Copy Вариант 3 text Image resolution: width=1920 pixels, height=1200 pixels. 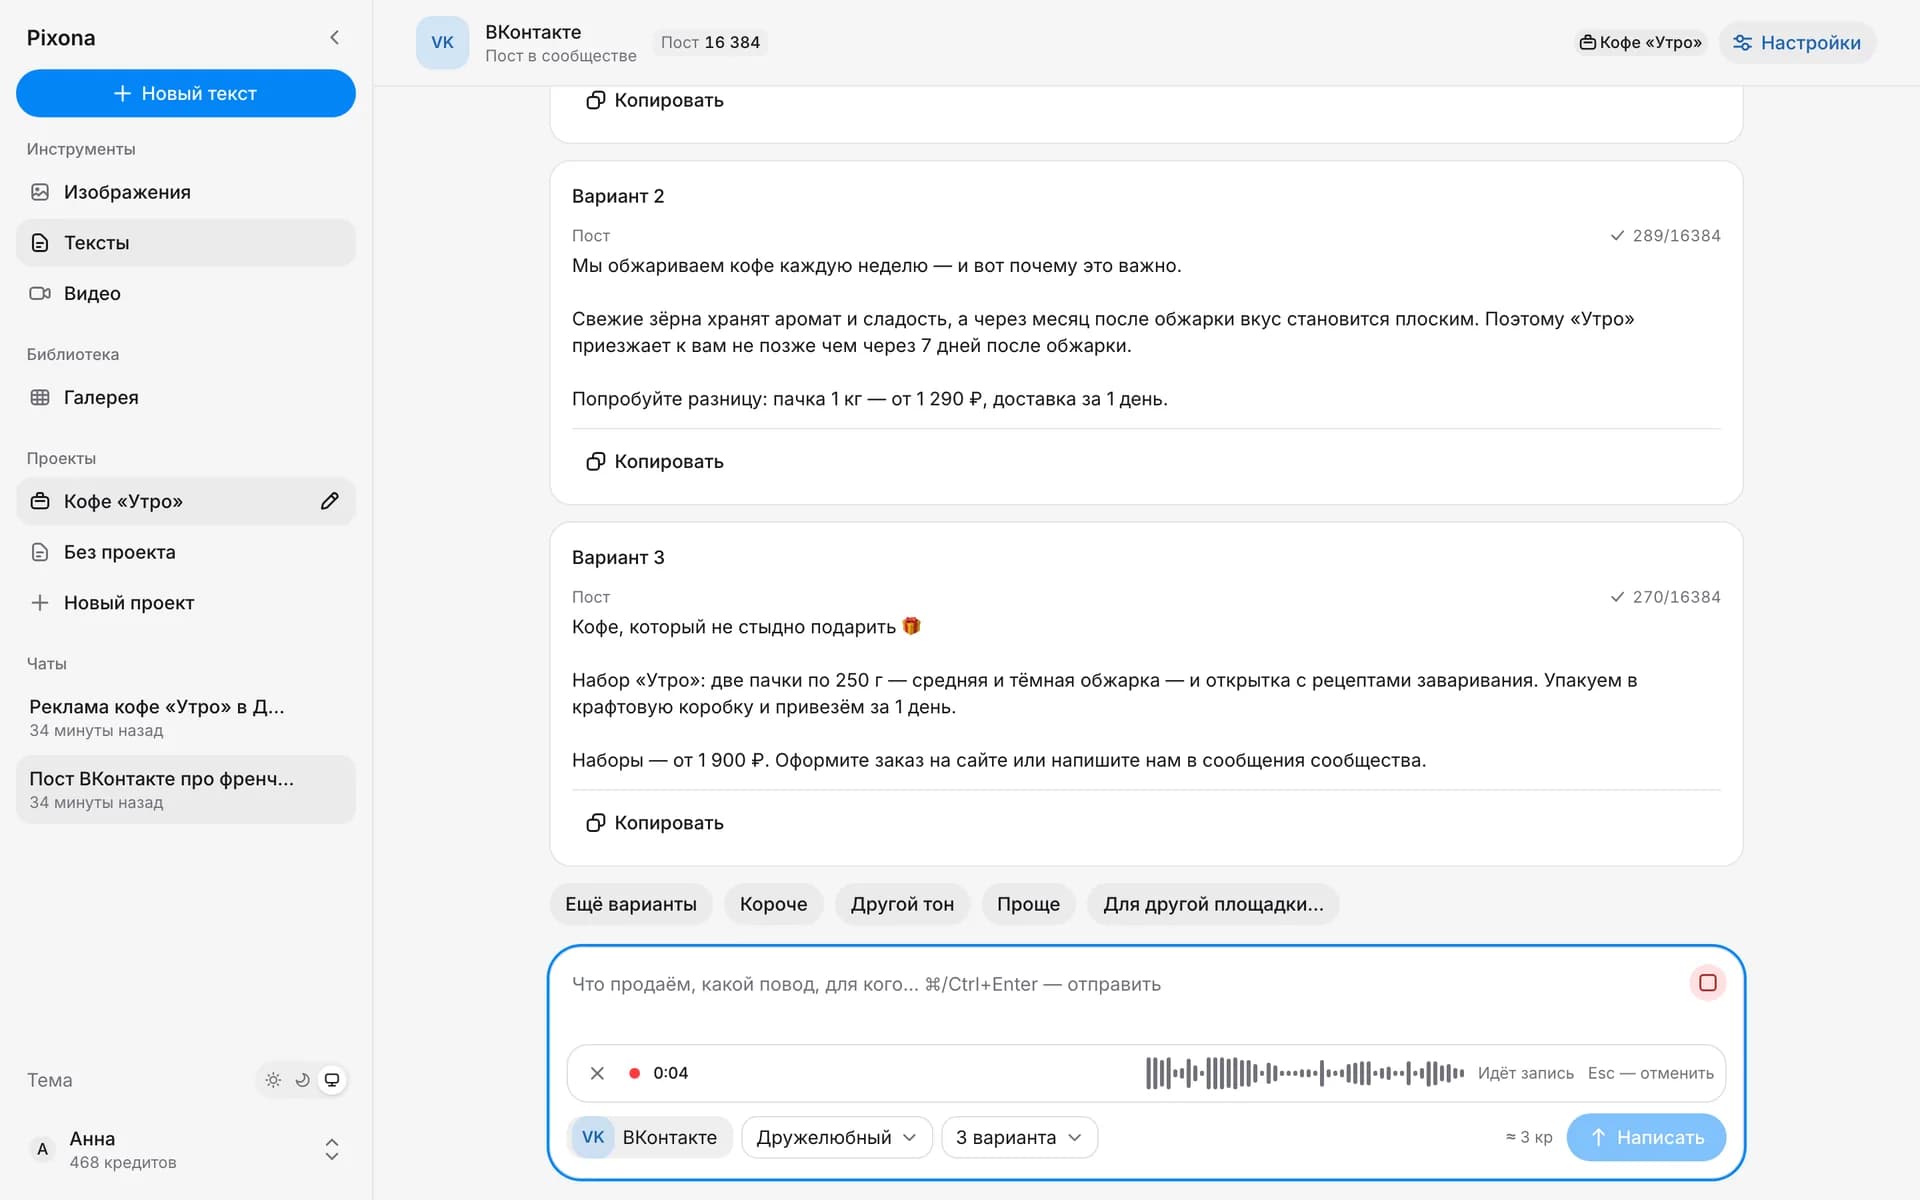point(655,822)
